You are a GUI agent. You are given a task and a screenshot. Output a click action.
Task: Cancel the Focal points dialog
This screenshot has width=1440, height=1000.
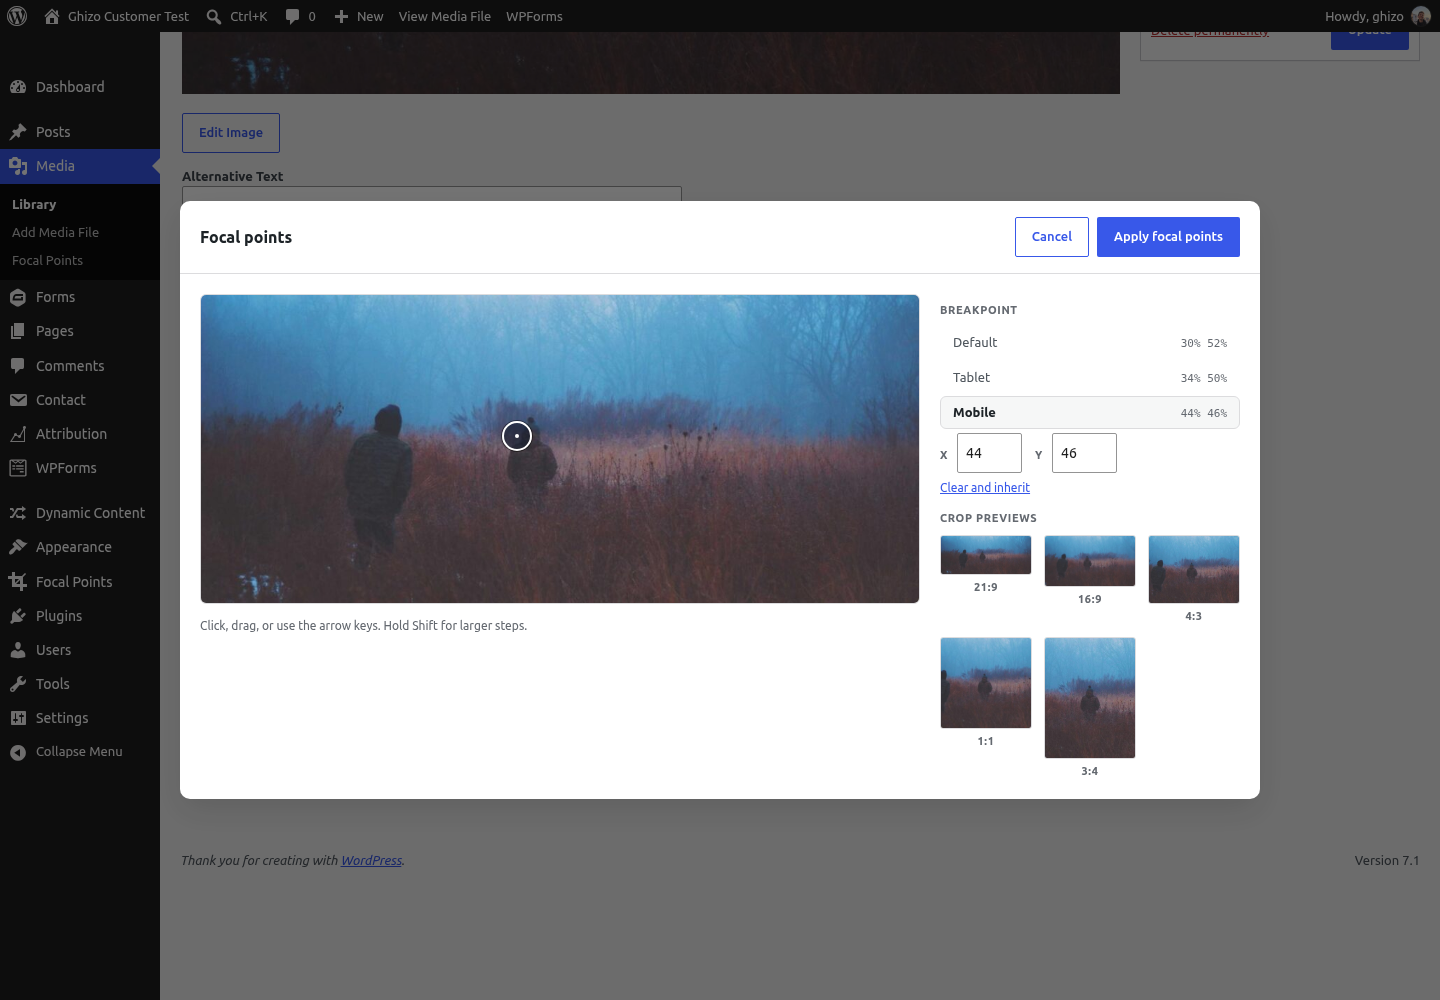pyautogui.click(x=1052, y=237)
